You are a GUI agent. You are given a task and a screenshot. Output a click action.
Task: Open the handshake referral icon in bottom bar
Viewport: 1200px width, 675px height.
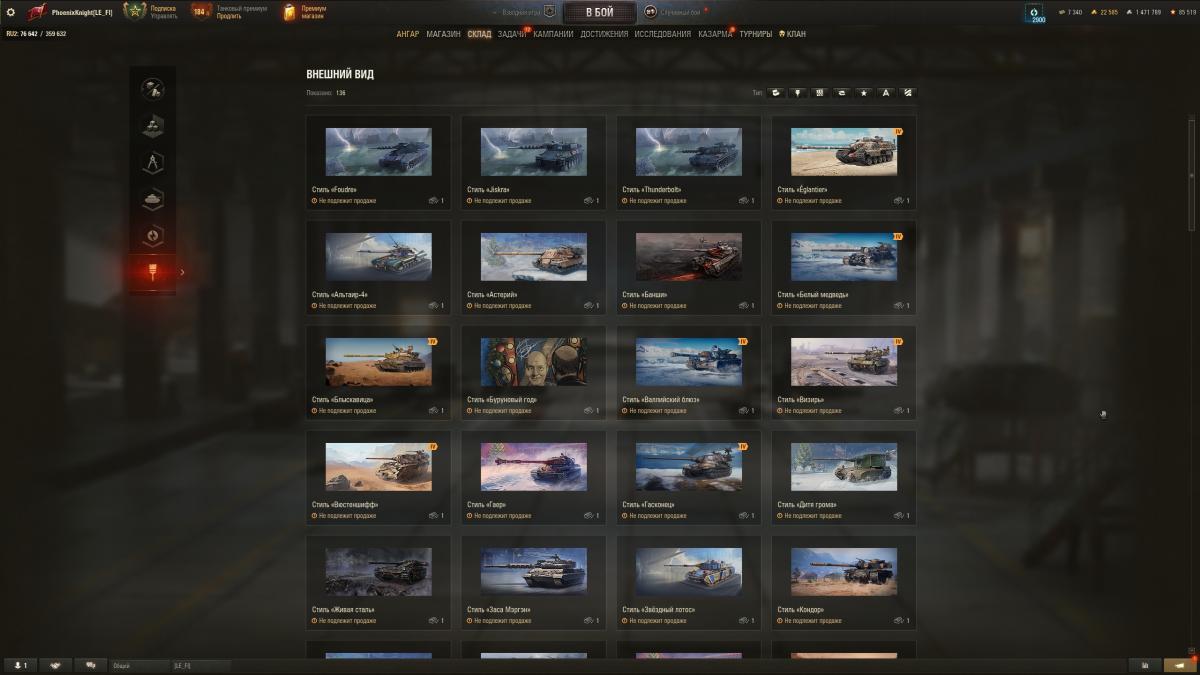56,665
